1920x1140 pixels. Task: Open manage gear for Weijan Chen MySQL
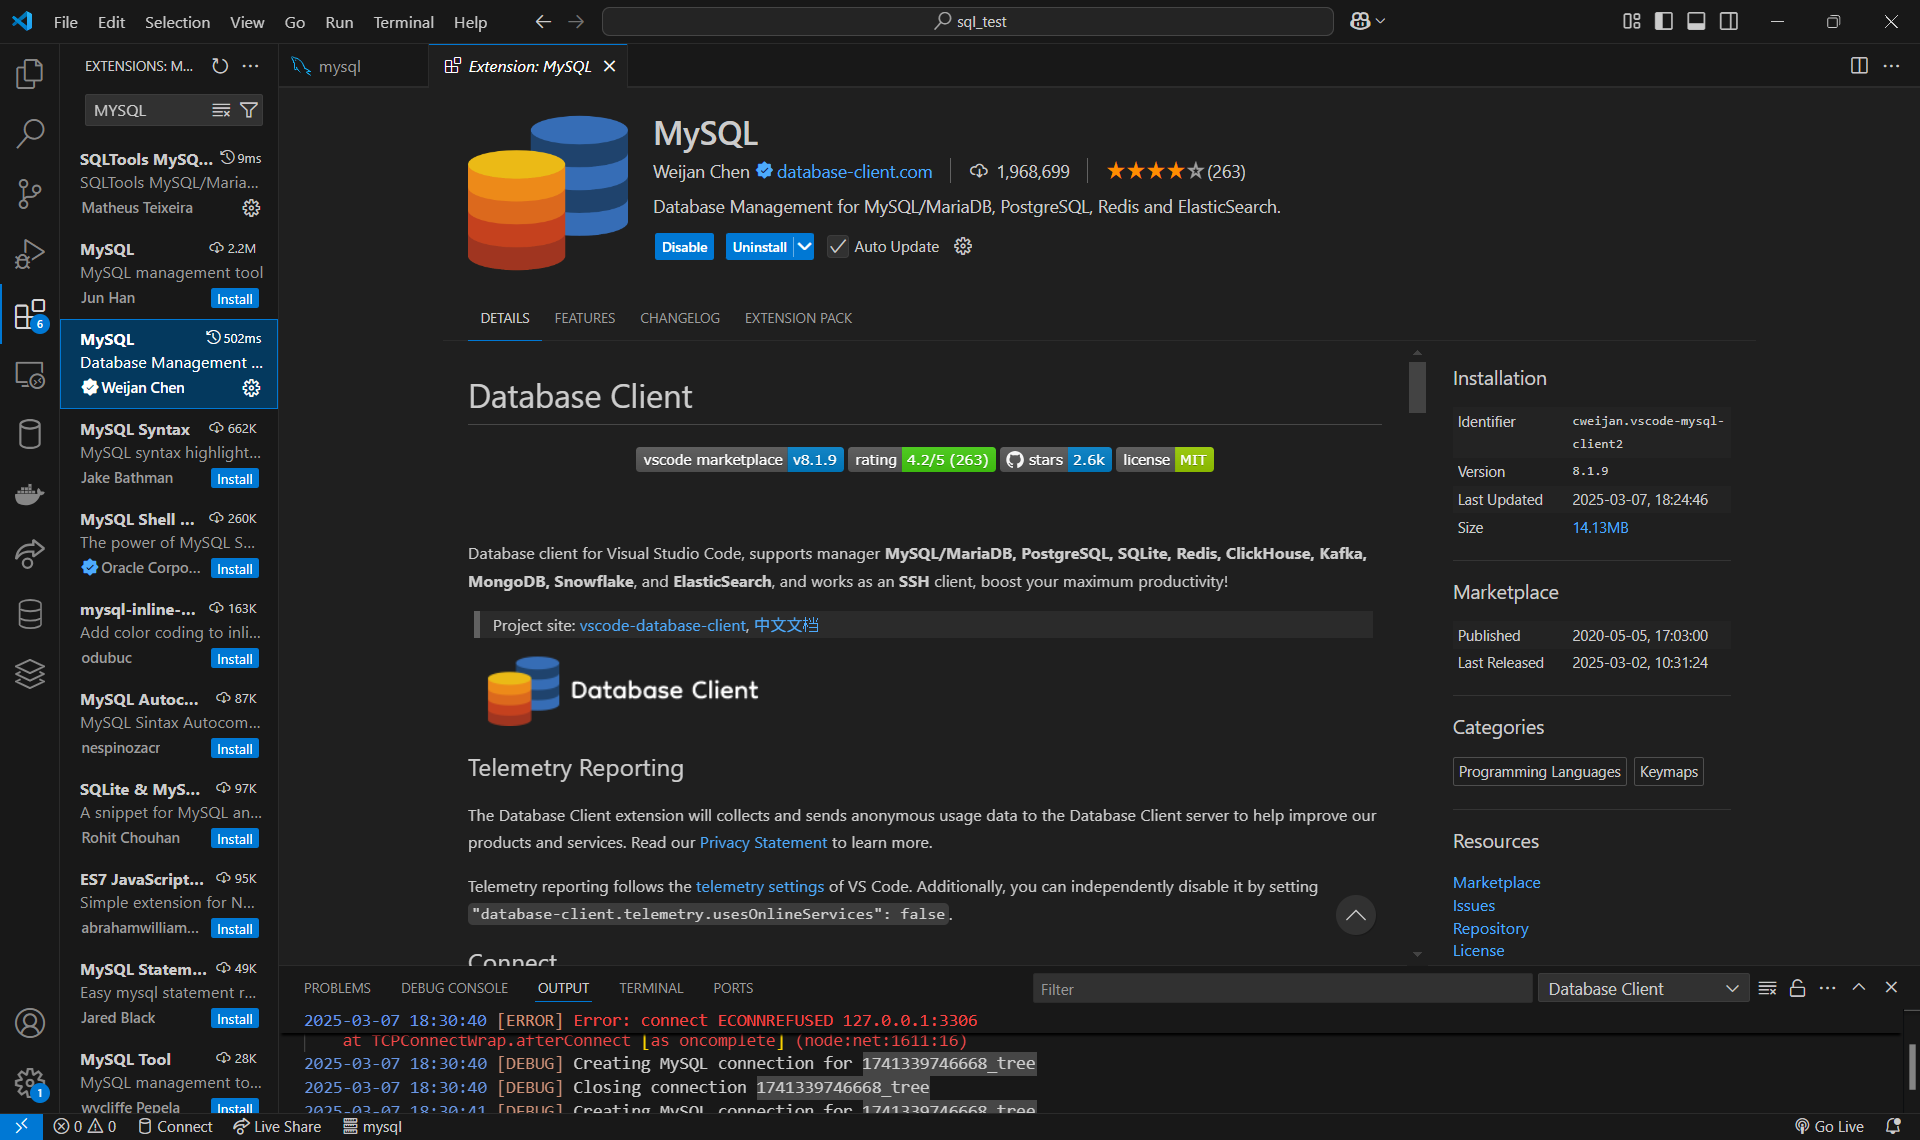(x=251, y=388)
